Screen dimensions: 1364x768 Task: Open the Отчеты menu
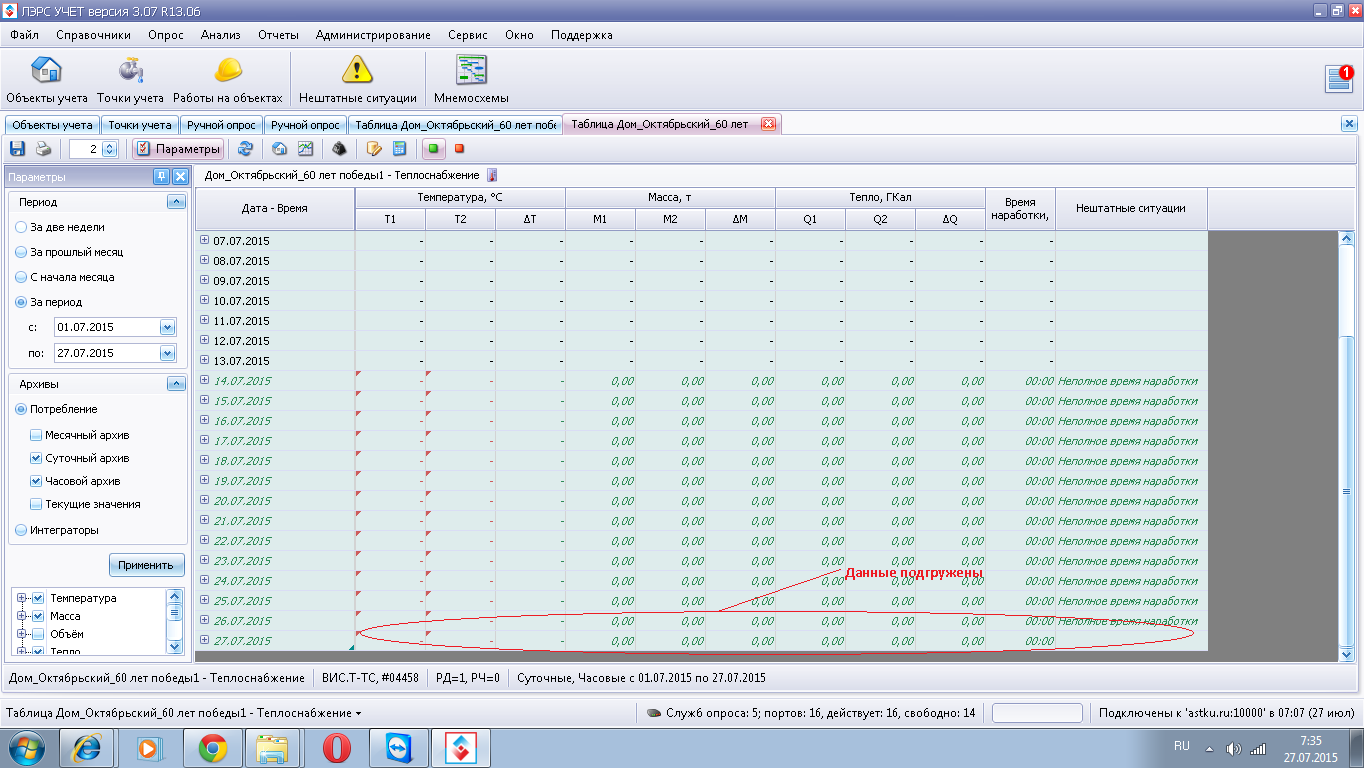coord(278,35)
